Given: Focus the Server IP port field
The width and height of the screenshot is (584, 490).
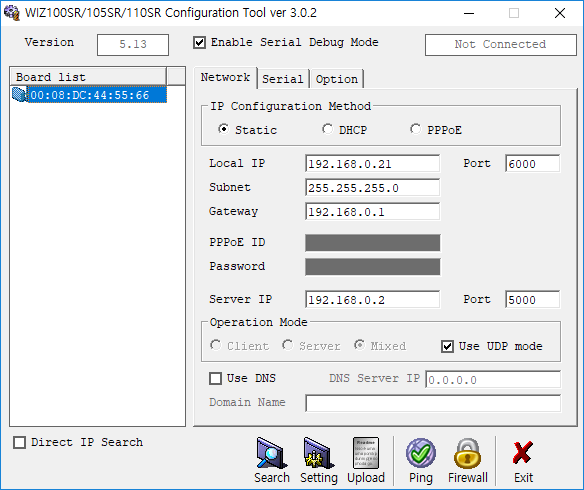Looking at the screenshot, I should tap(533, 300).
